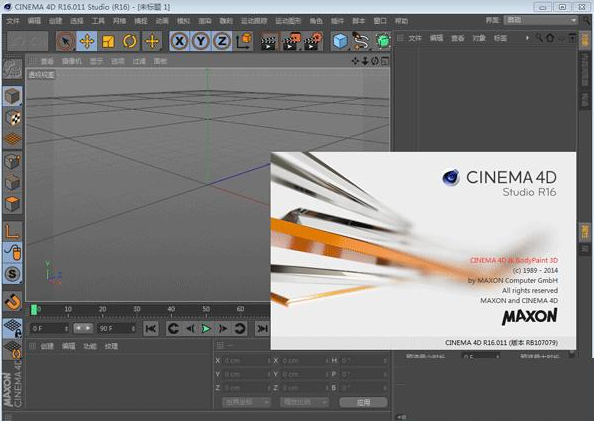This screenshot has height=421, width=594.
Task: Toggle Planar Workplane icon in sidebar
Action: (12, 349)
